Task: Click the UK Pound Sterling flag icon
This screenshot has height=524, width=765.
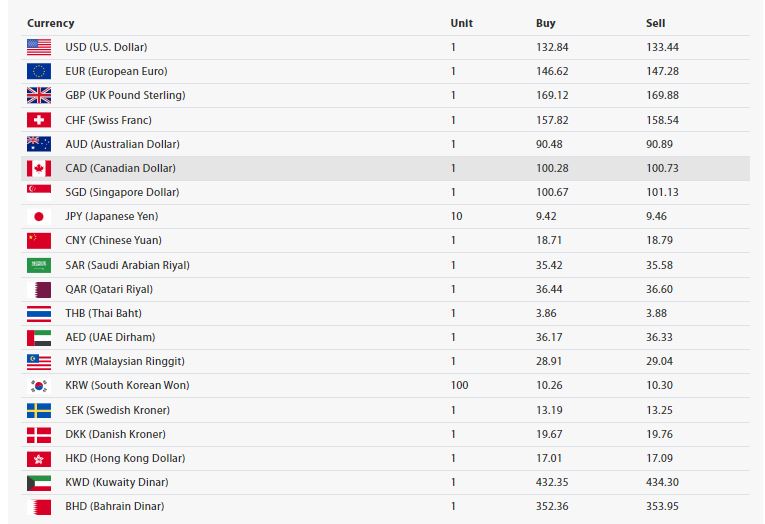Action: pyautogui.click(x=39, y=95)
